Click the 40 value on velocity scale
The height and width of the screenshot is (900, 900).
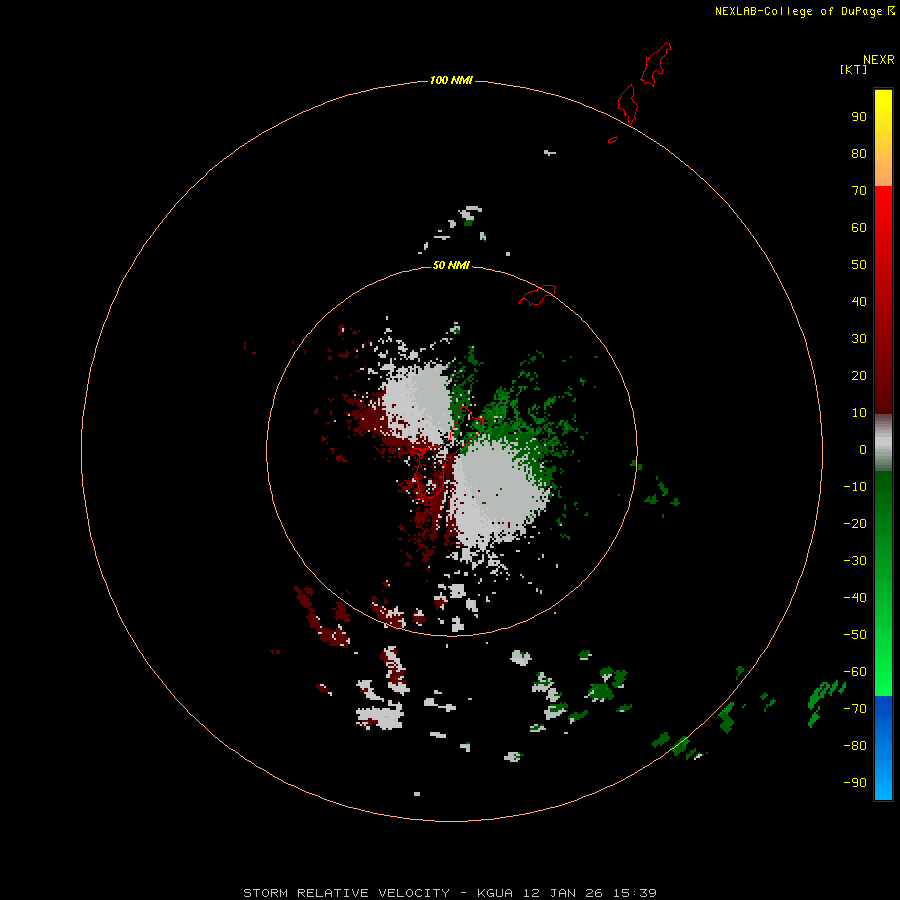(x=859, y=301)
